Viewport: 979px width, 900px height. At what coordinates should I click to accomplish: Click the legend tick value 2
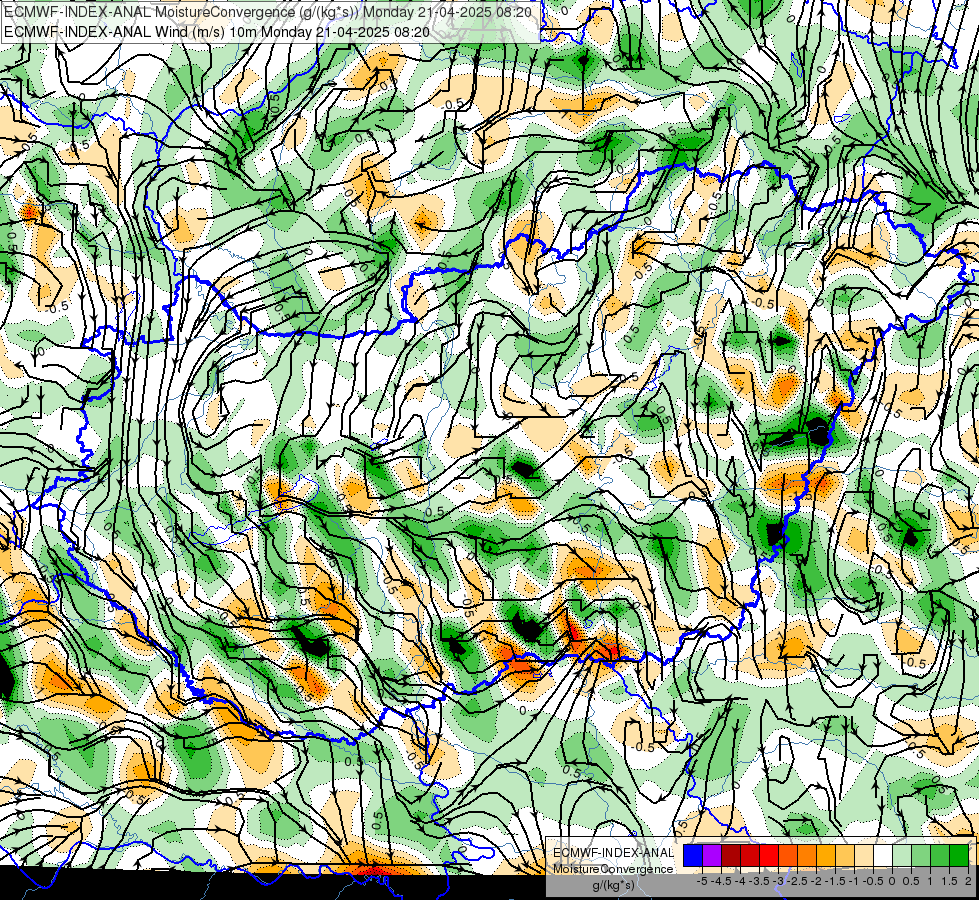pos(968,881)
